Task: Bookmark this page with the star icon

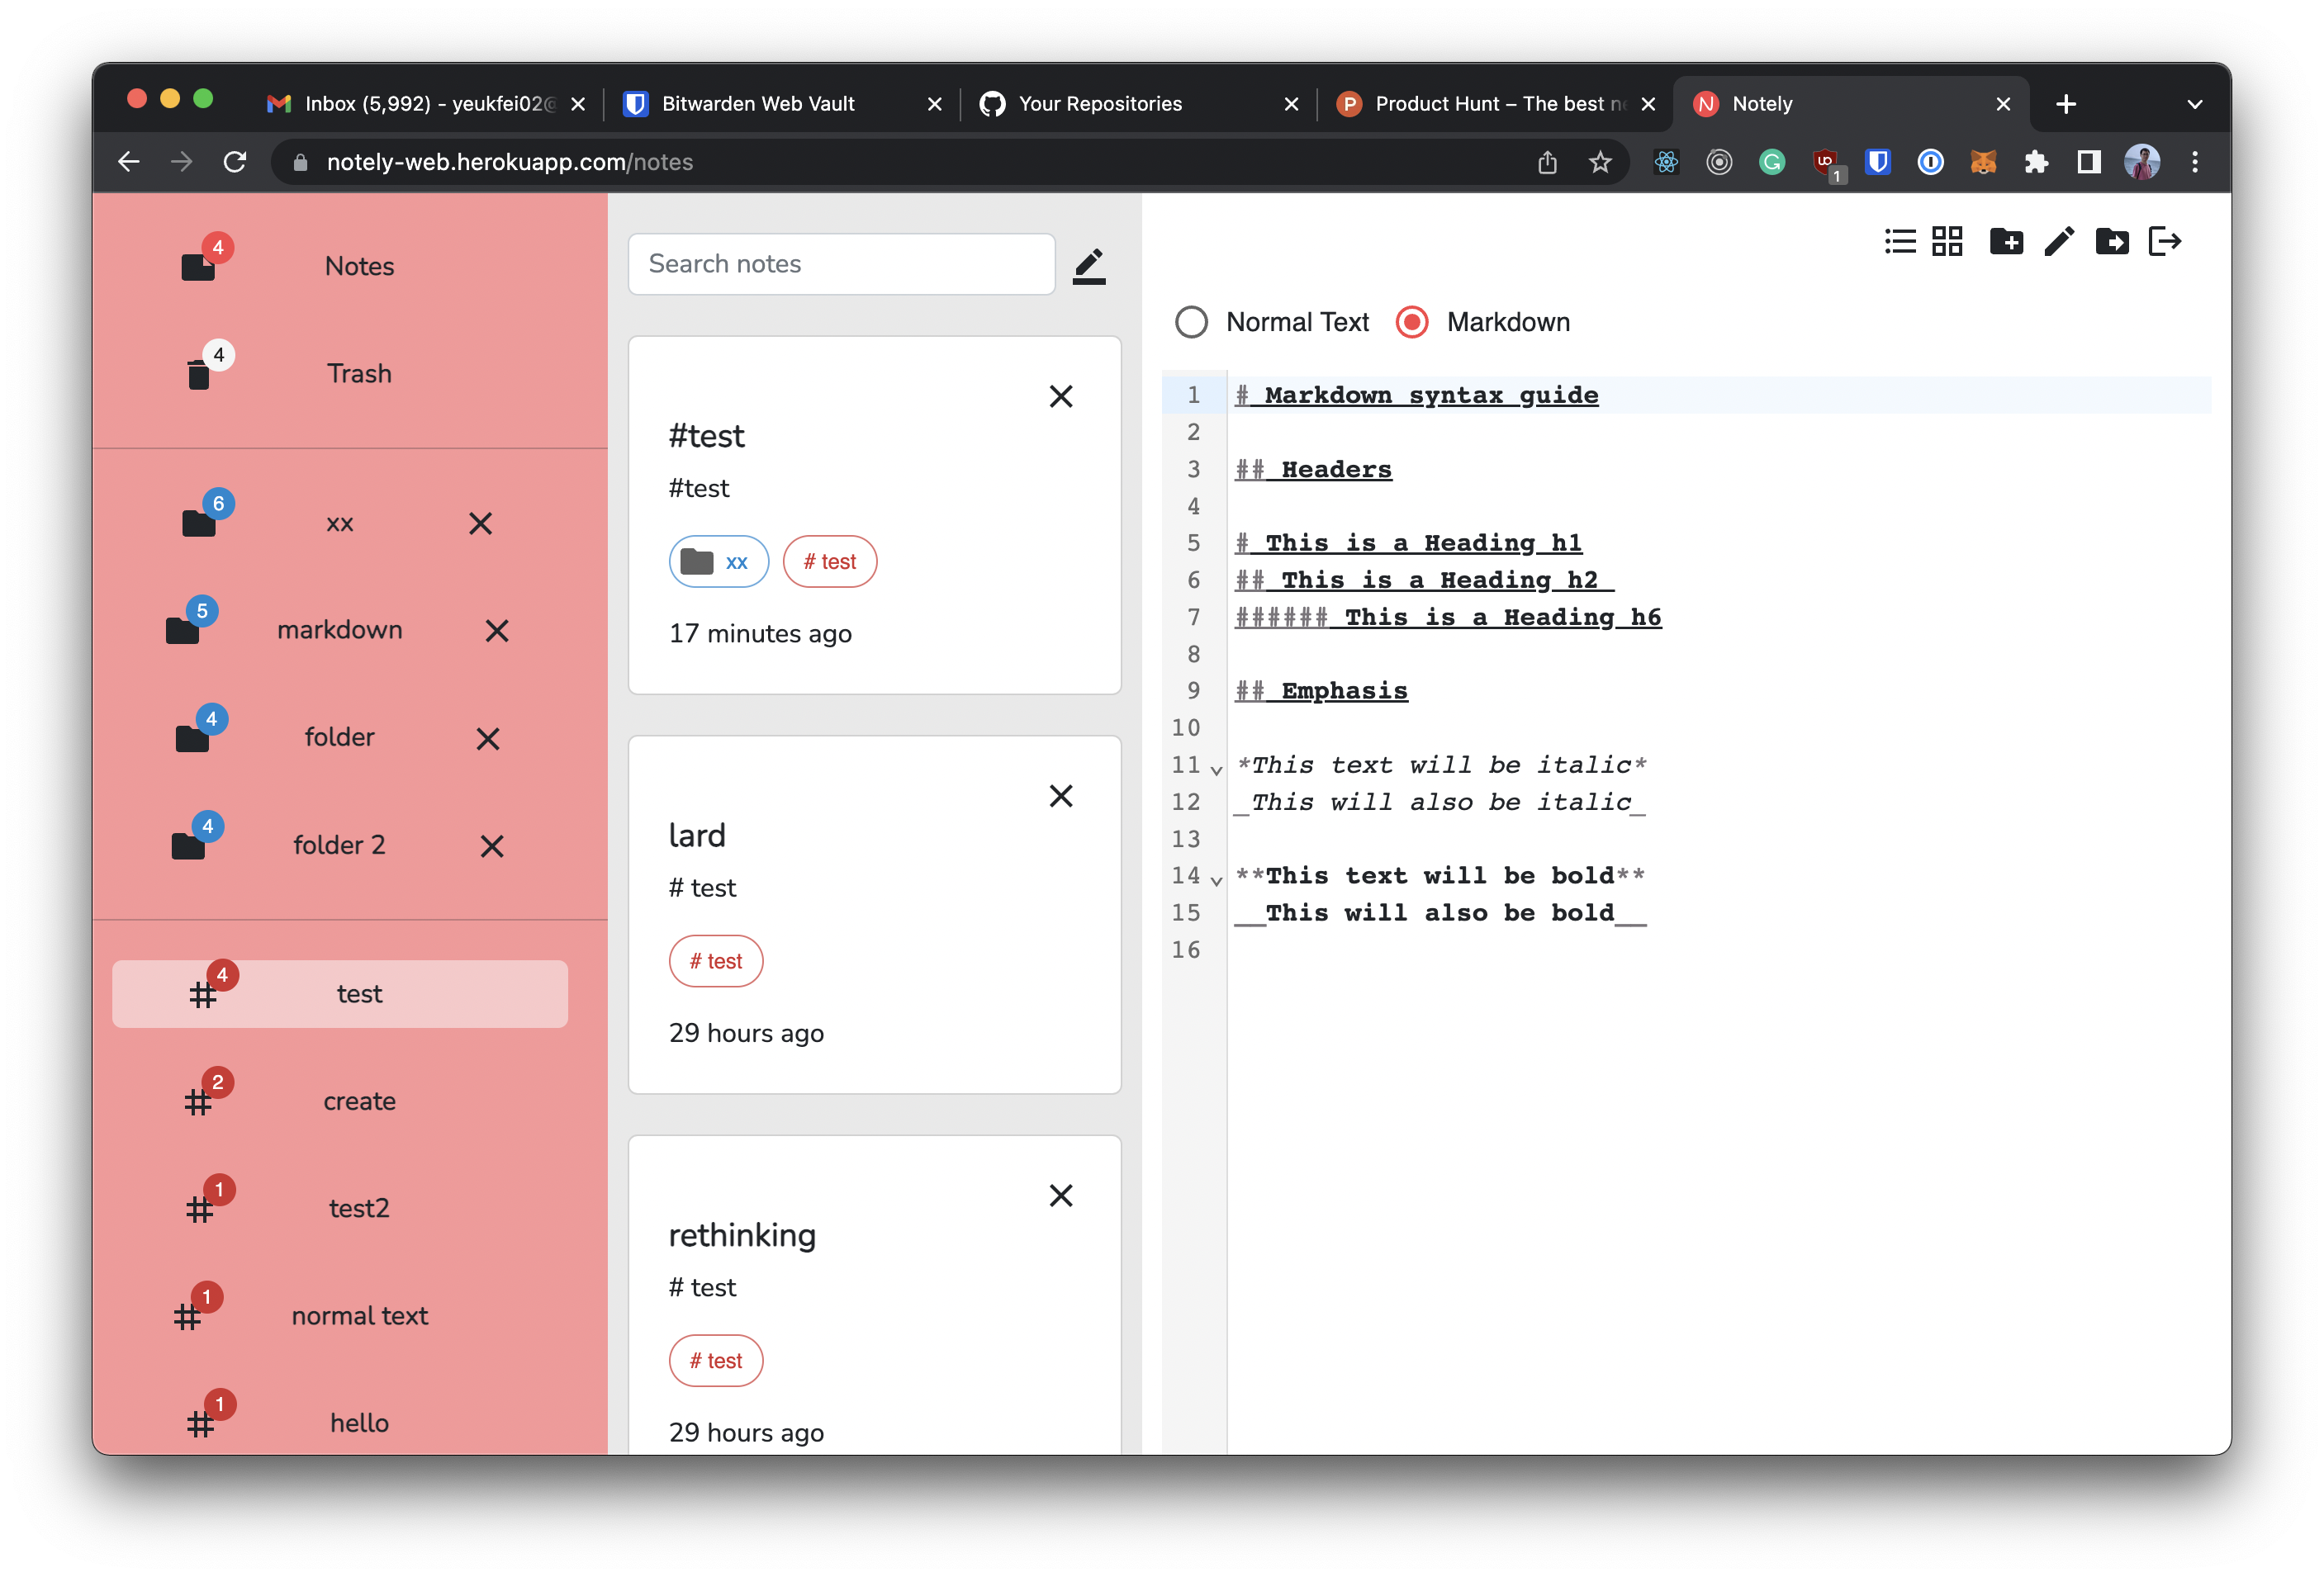Action: click(x=1599, y=162)
